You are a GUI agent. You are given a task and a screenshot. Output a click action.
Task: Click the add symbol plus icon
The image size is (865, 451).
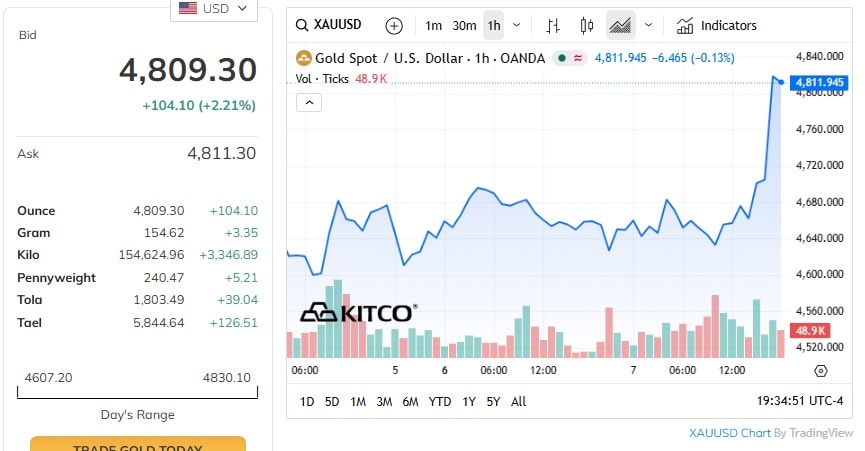pyautogui.click(x=394, y=25)
